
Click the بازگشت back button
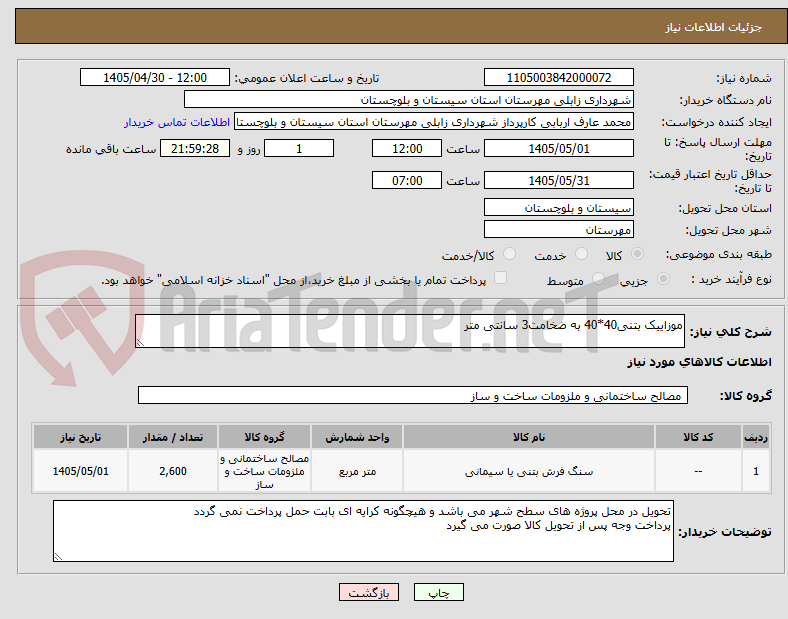369,592
